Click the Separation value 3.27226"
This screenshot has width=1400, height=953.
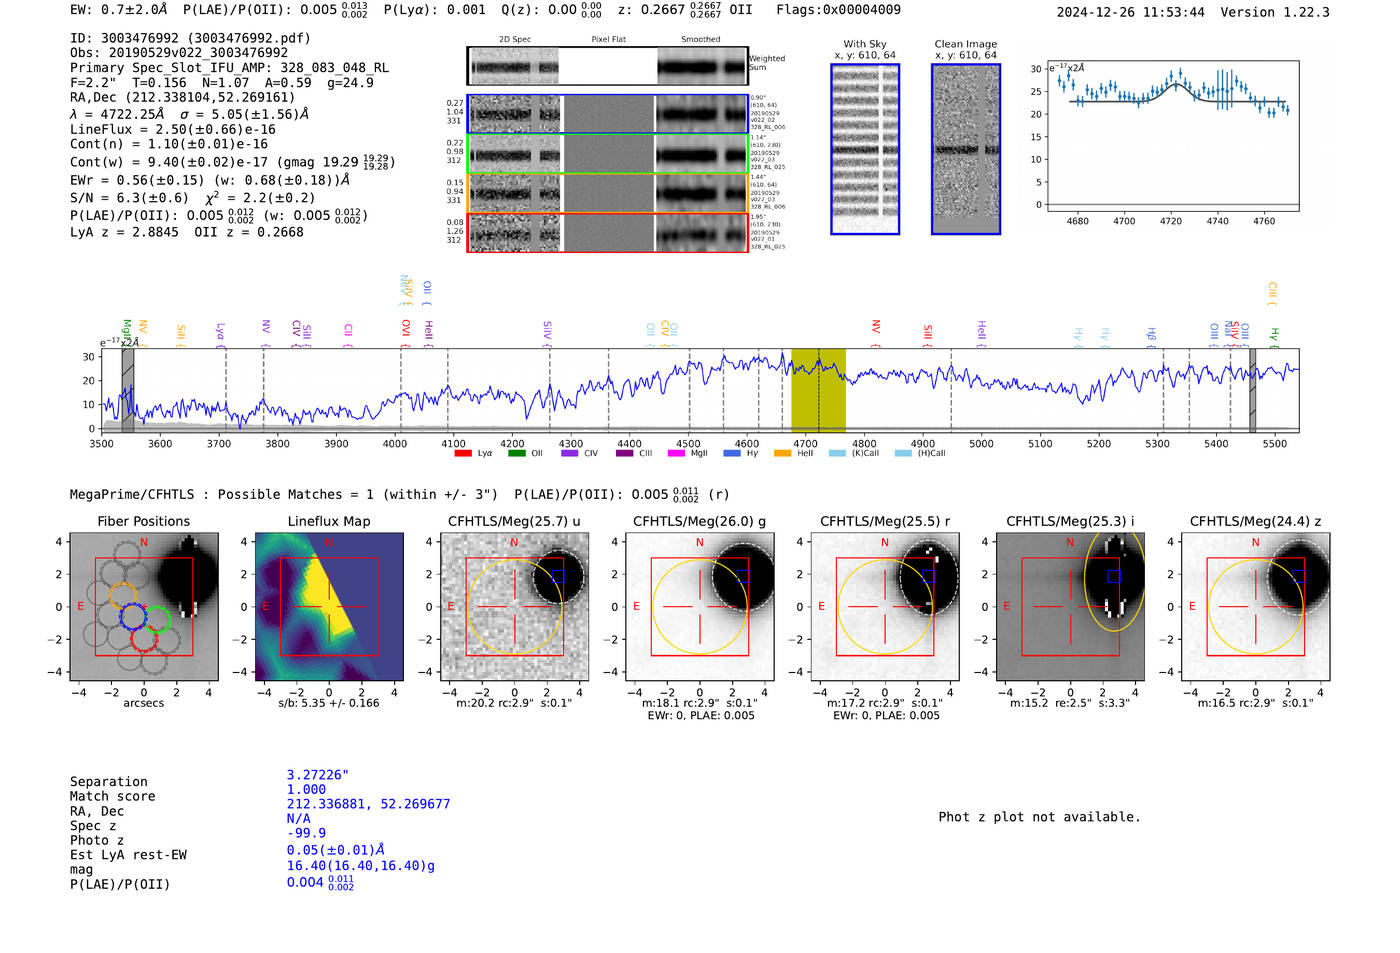(x=318, y=775)
